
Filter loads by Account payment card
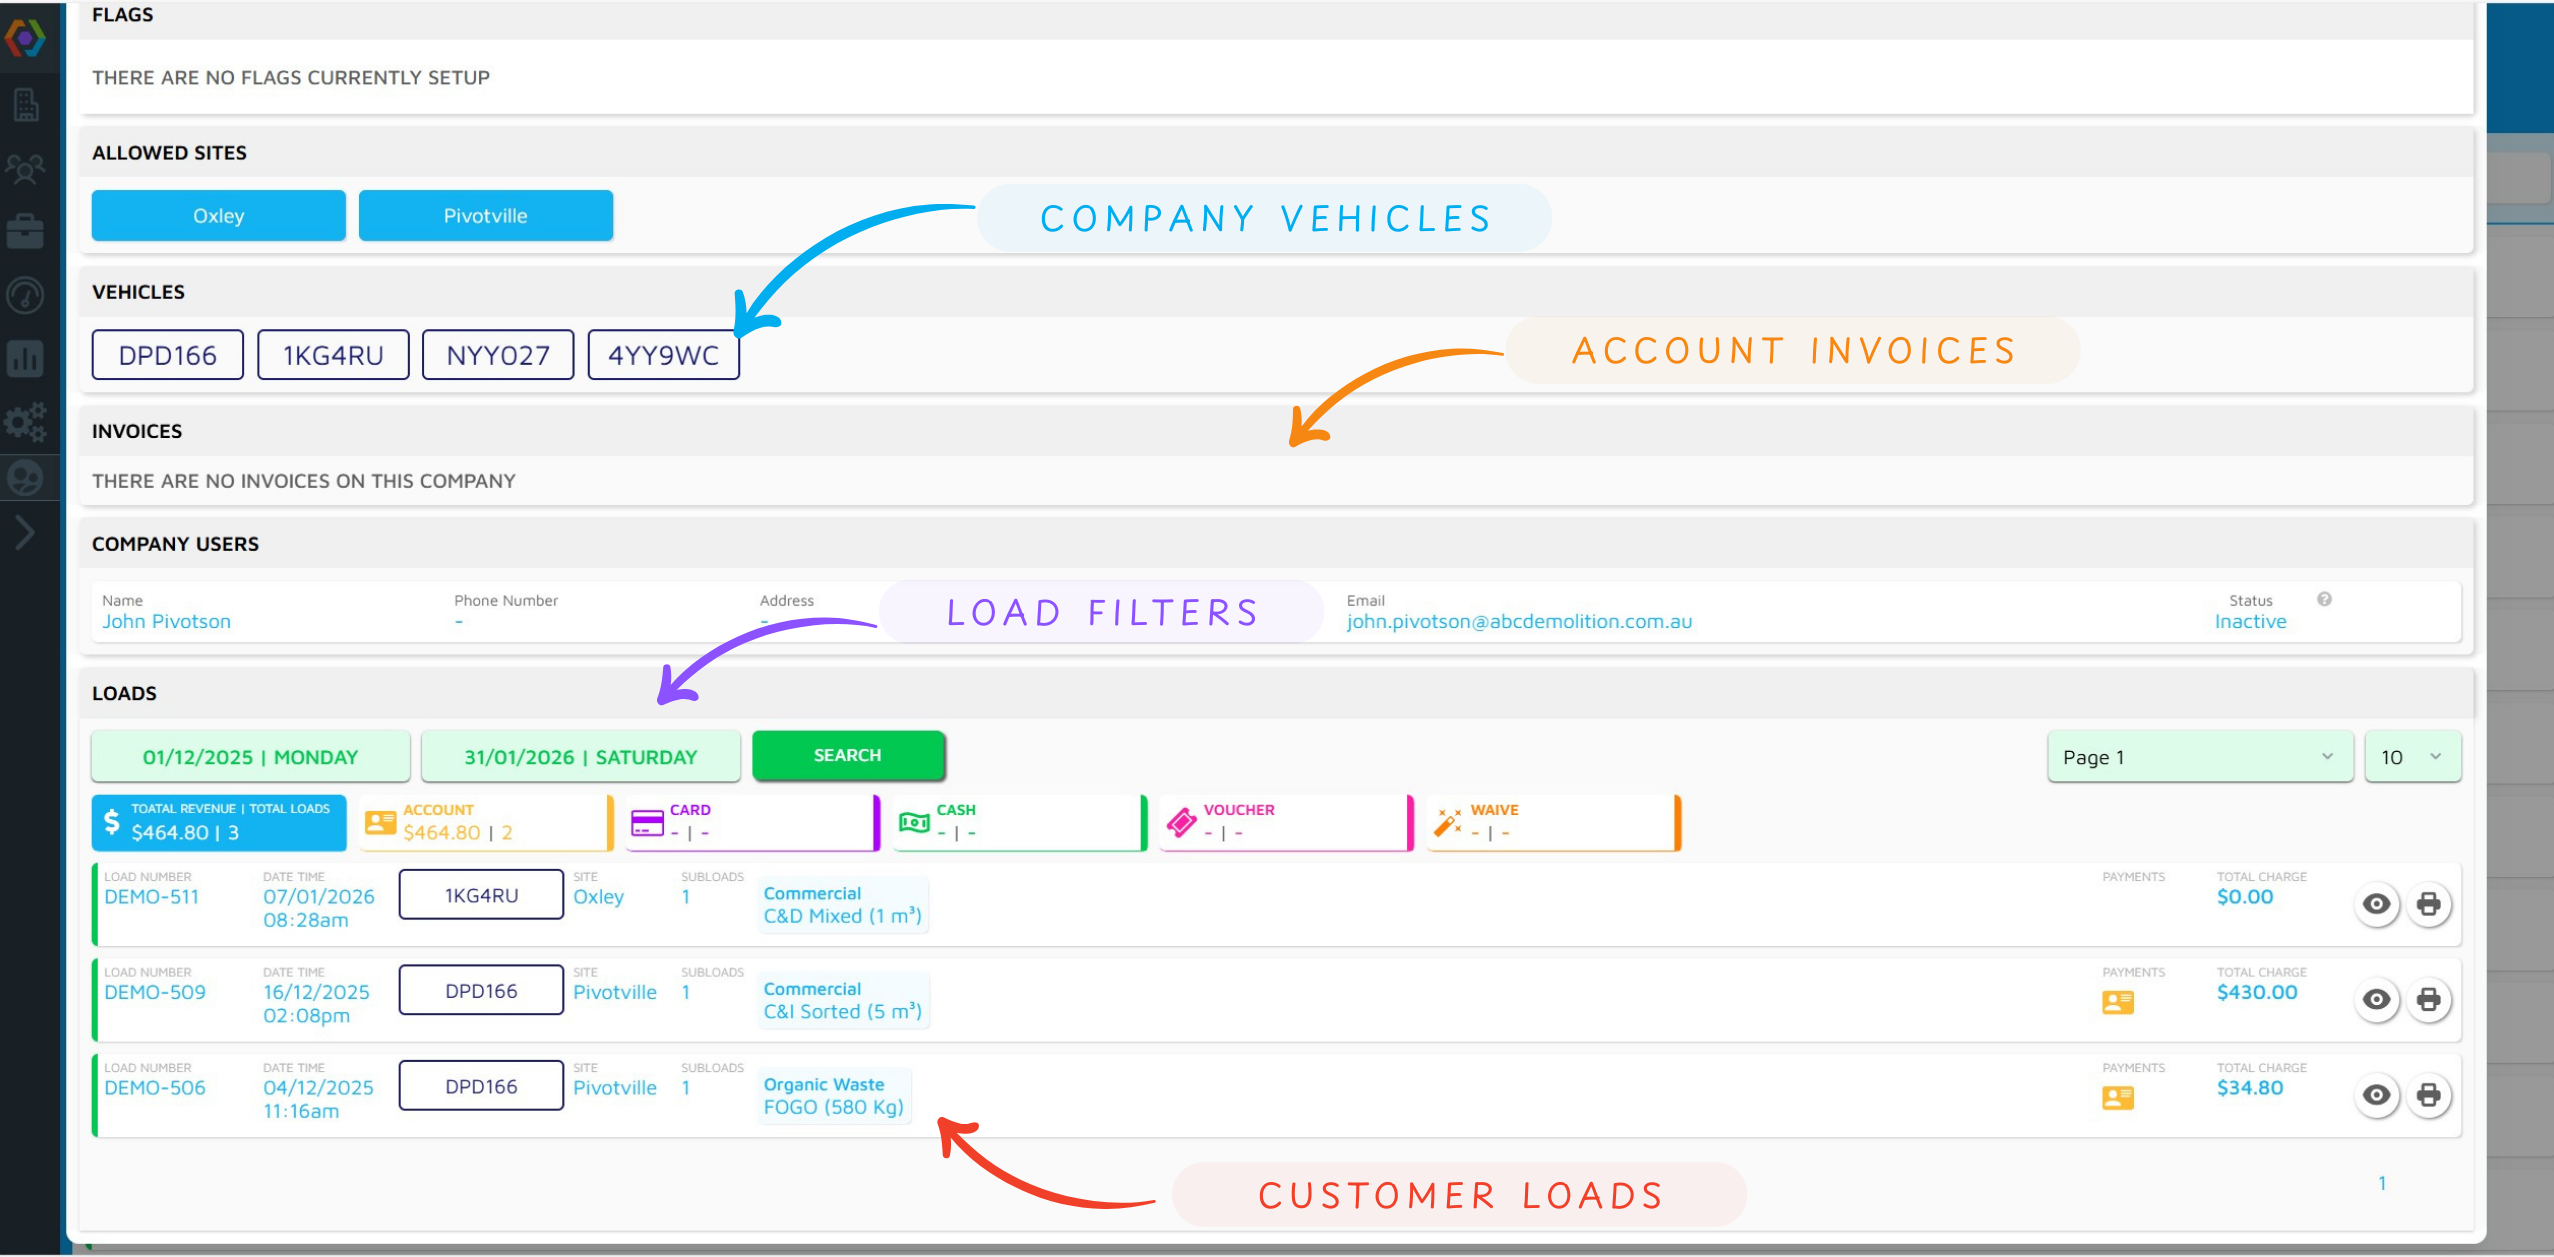(486, 822)
